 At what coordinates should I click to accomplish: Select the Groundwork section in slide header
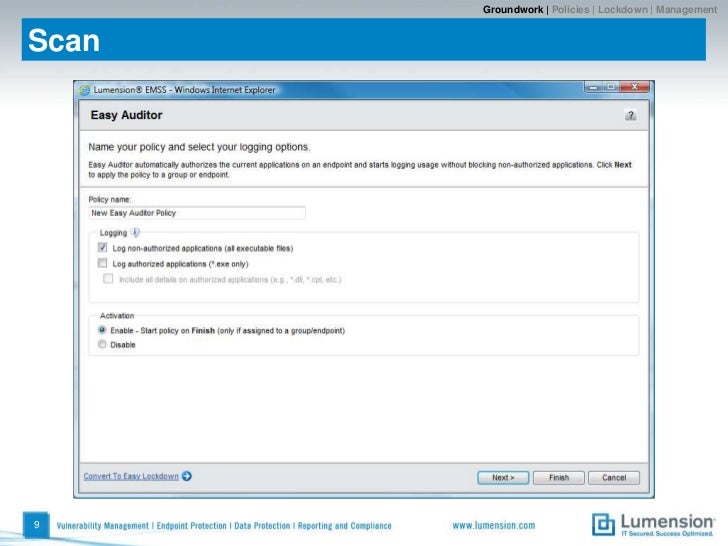point(513,10)
